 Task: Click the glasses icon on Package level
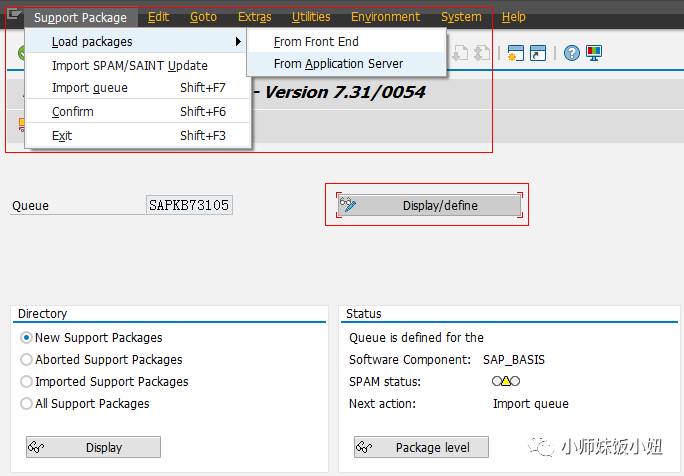tap(364, 447)
